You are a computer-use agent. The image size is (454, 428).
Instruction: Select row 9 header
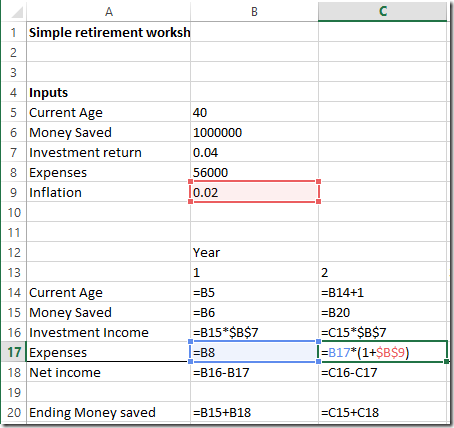pyautogui.click(x=14, y=192)
